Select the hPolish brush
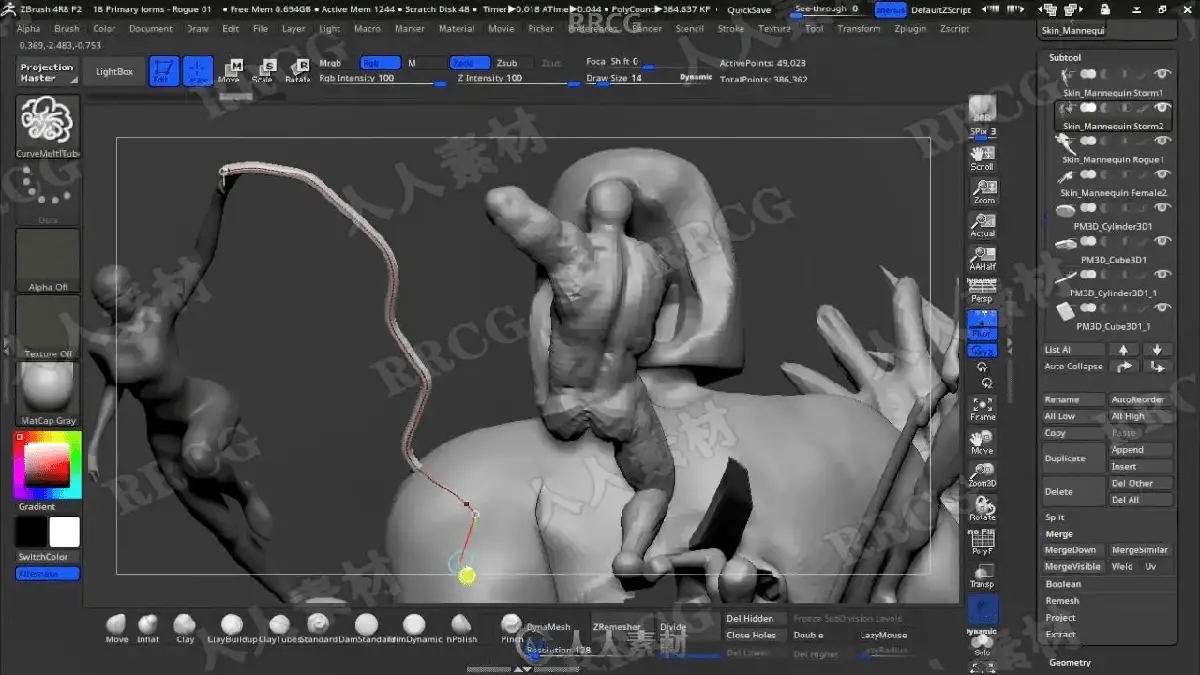Screen dimensions: 1200x675 (x=461, y=629)
